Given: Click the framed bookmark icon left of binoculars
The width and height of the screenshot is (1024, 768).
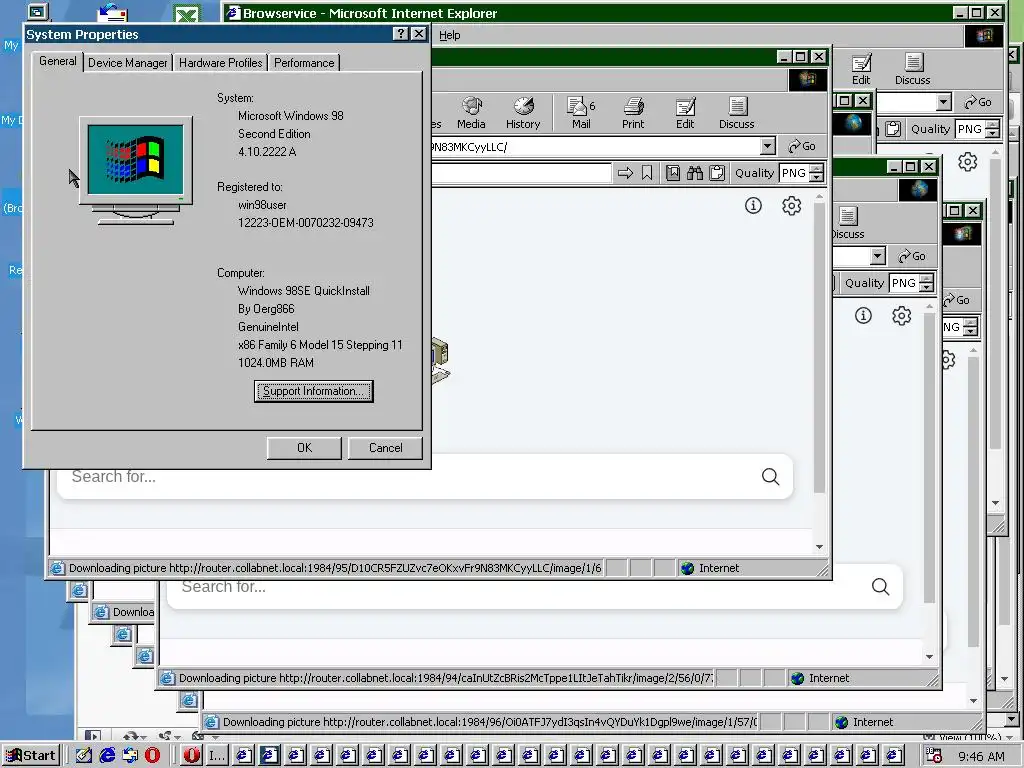Looking at the screenshot, I should [x=673, y=173].
